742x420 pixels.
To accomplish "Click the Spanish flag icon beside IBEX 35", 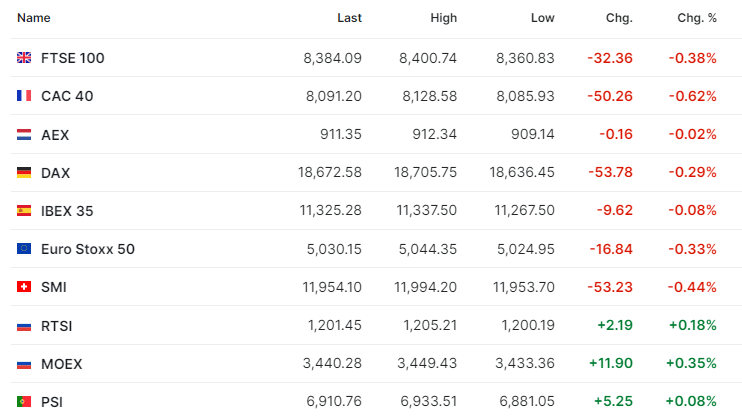I will coord(24,210).
